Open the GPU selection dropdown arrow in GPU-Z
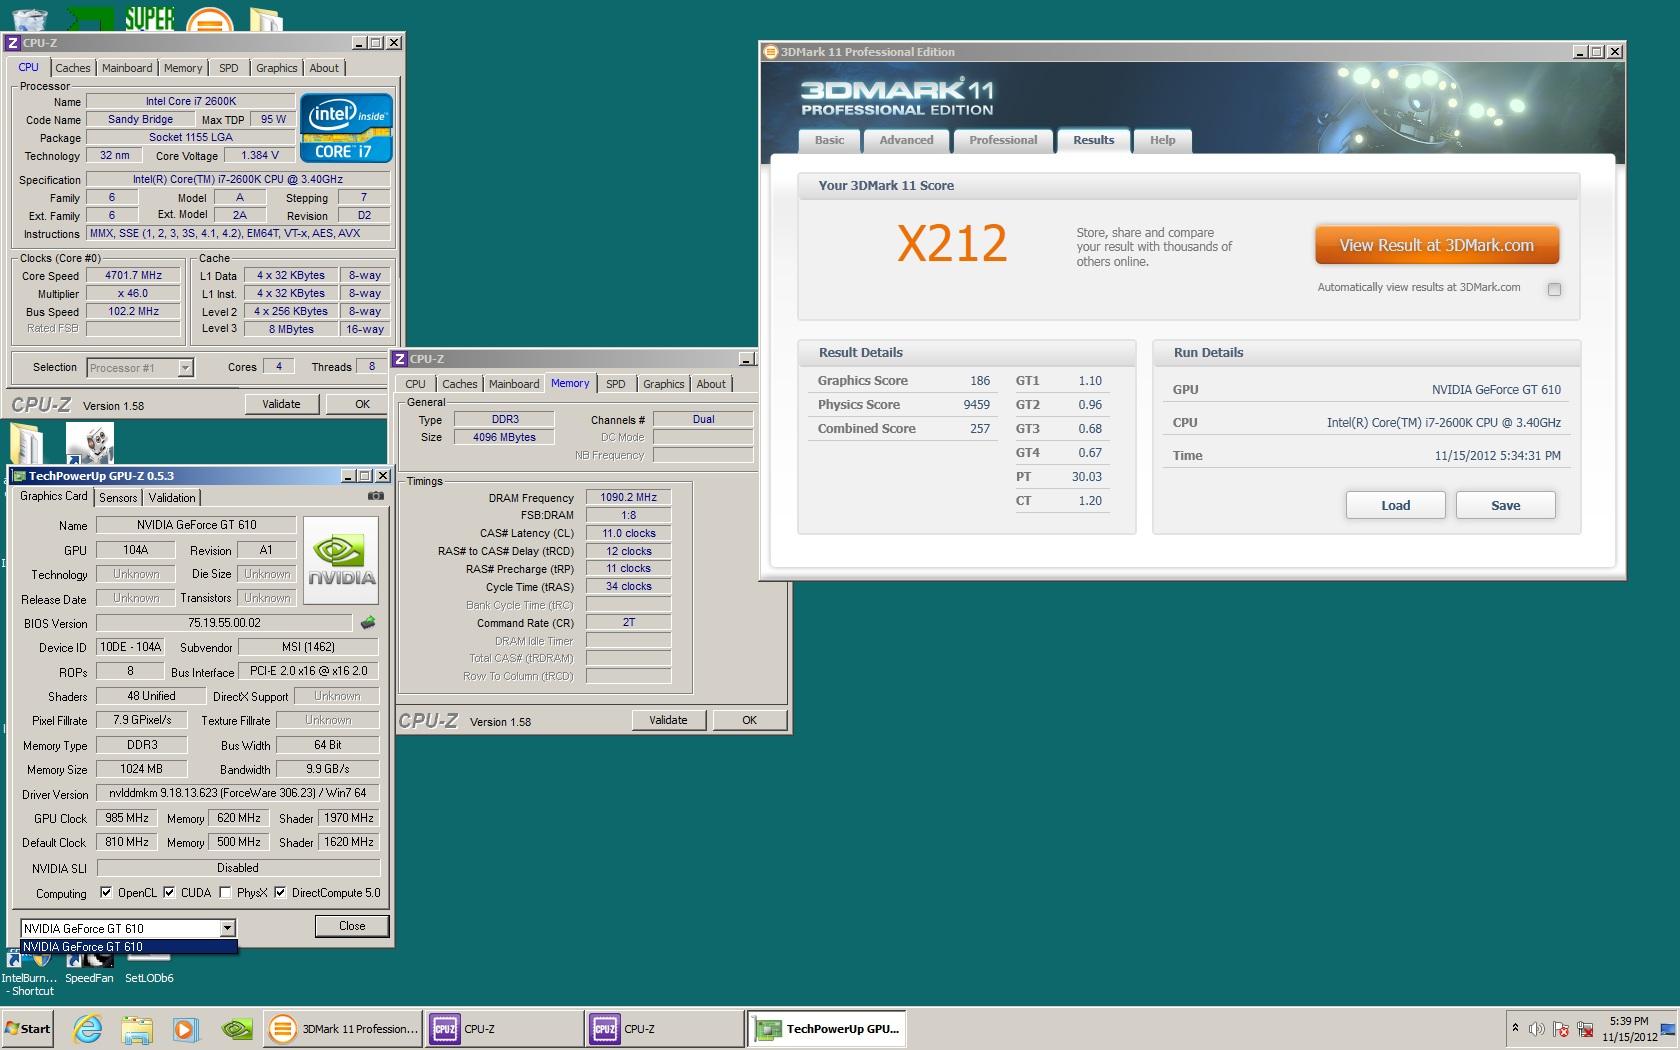The width and height of the screenshot is (1680, 1050). pos(227,928)
